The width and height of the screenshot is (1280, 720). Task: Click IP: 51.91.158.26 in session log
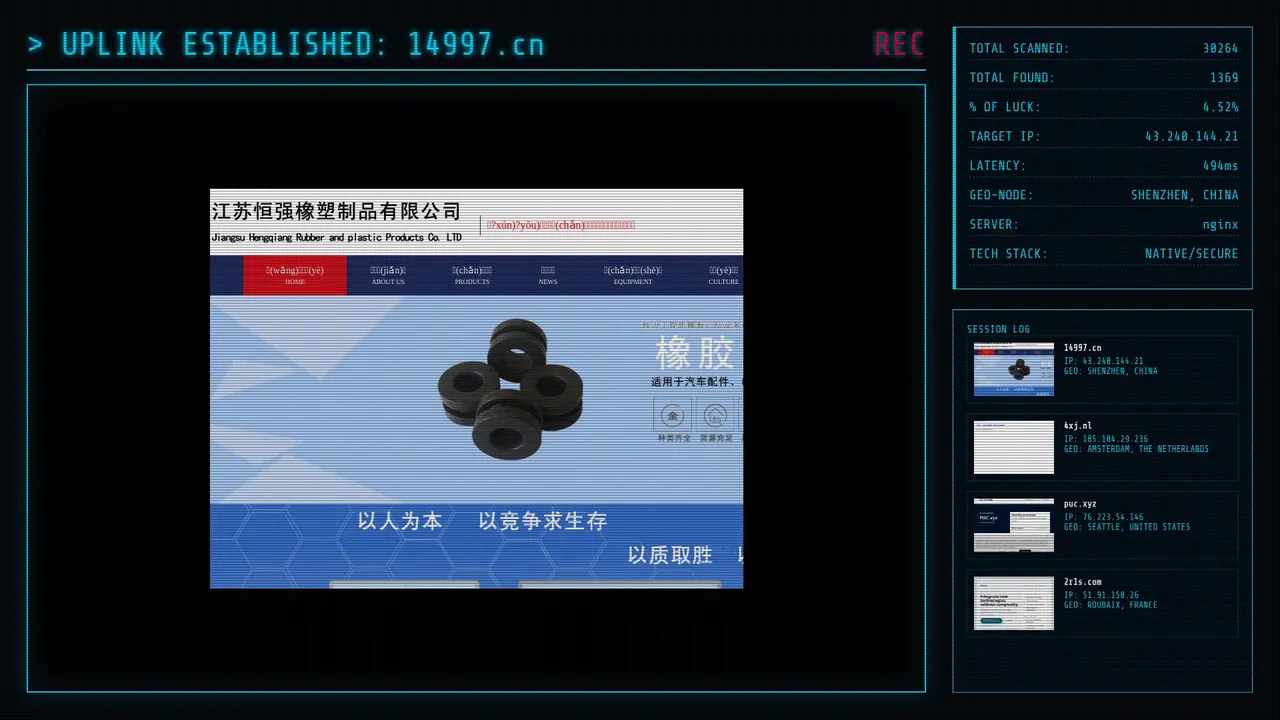point(1101,595)
